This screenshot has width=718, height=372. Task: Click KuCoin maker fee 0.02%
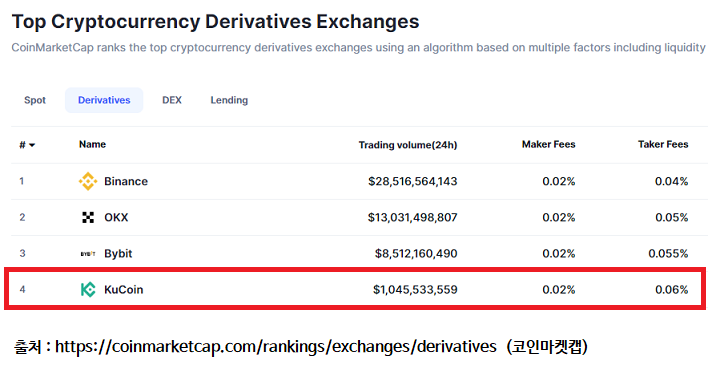pos(559,290)
